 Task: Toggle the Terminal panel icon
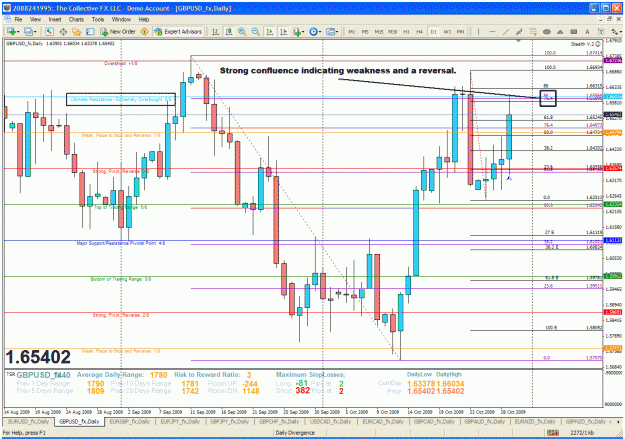tap(90, 31)
